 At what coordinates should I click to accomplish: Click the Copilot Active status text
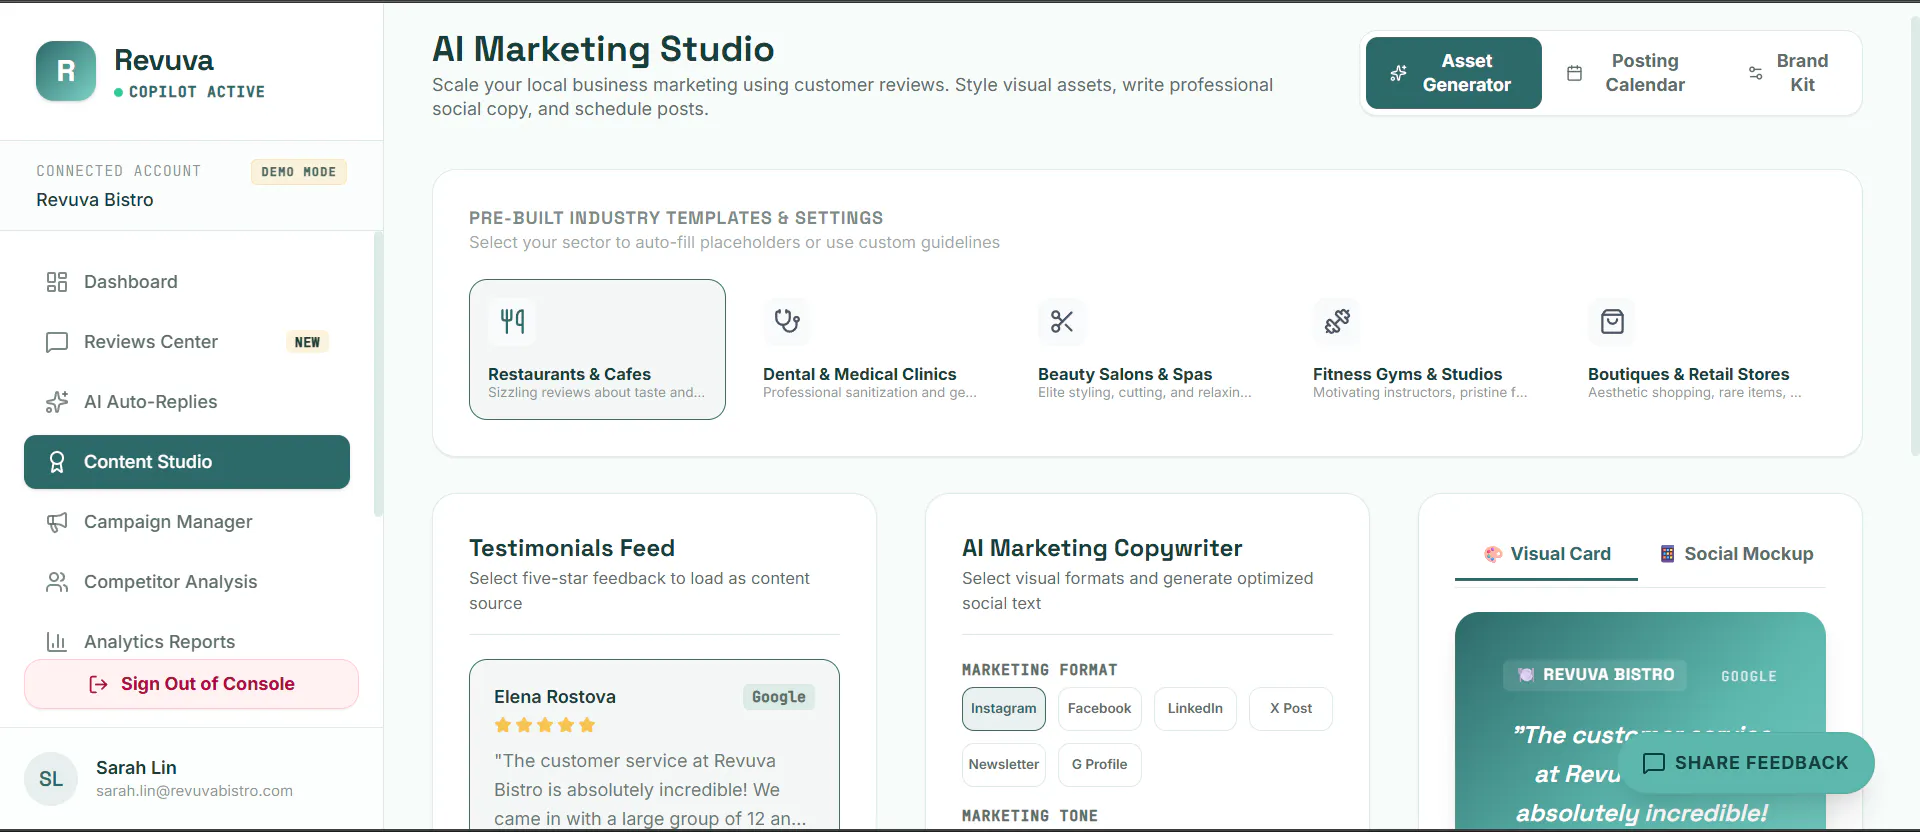(197, 92)
